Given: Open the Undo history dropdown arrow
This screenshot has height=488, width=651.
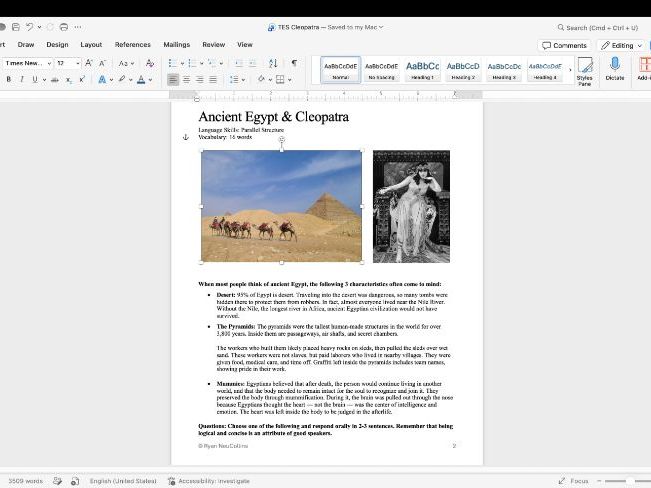Looking at the screenshot, I should pyautogui.click(x=39, y=27).
